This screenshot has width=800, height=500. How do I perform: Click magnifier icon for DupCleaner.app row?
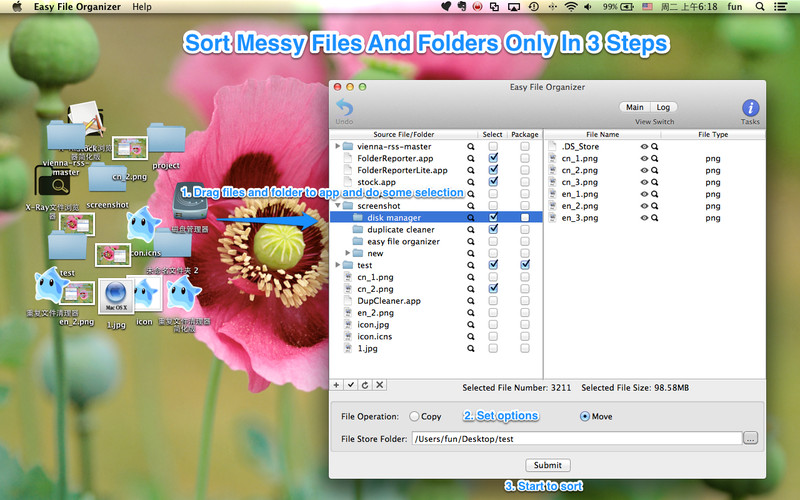[x=471, y=301]
